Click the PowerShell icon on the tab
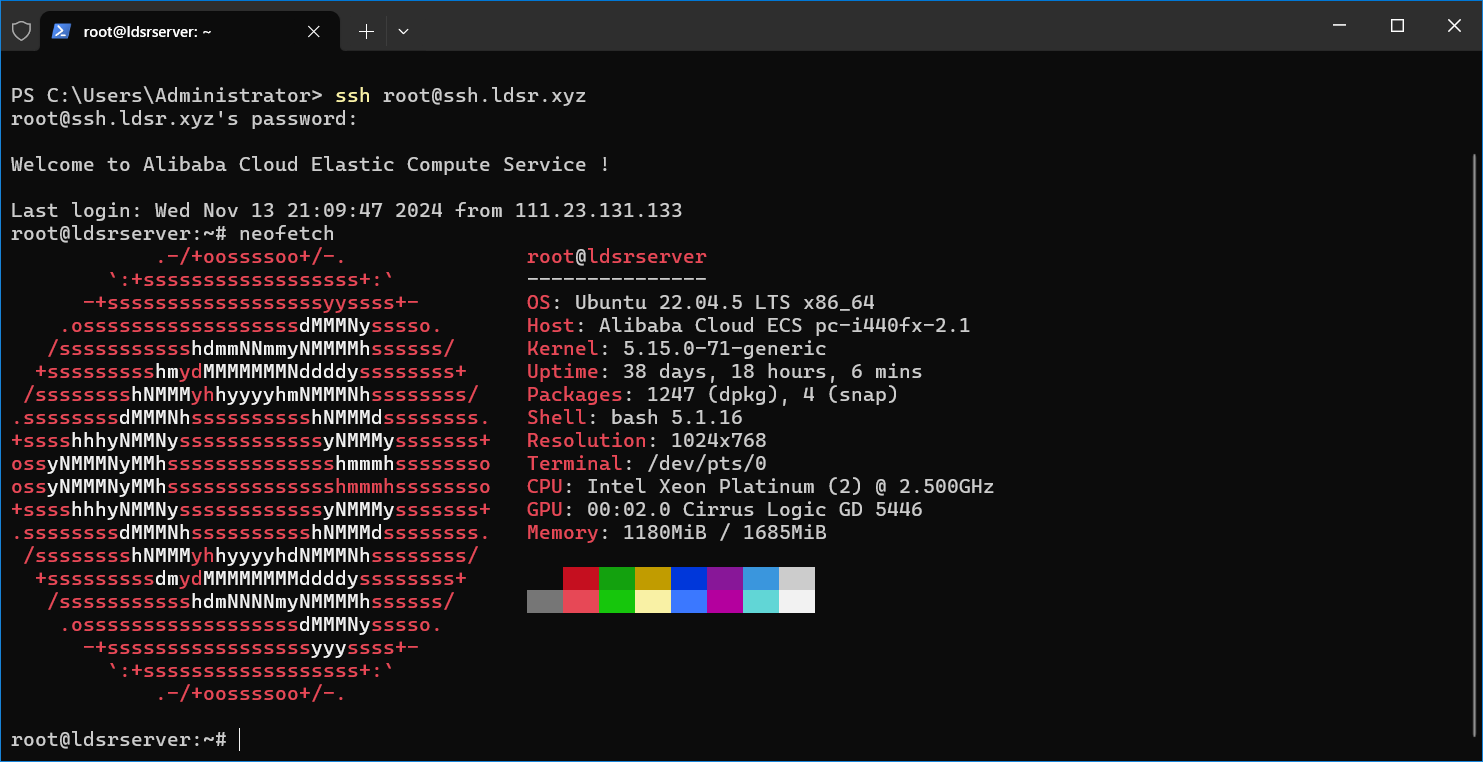1483x762 pixels. 61,31
